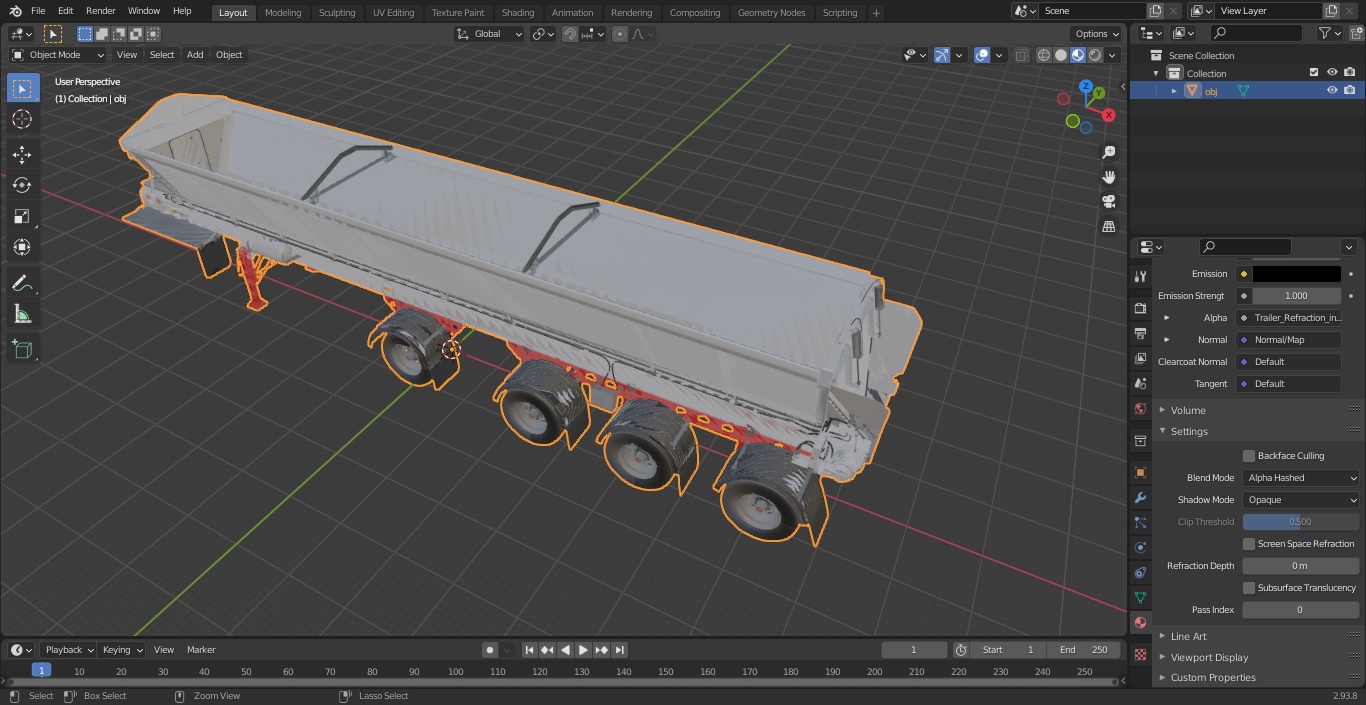Open the Shadow Mode dropdown
This screenshot has height=705, width=1366.
click(x=1301, y=500)
